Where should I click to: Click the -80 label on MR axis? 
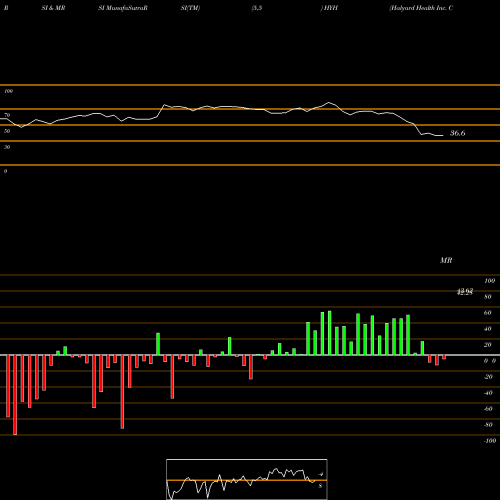[488, 425]
